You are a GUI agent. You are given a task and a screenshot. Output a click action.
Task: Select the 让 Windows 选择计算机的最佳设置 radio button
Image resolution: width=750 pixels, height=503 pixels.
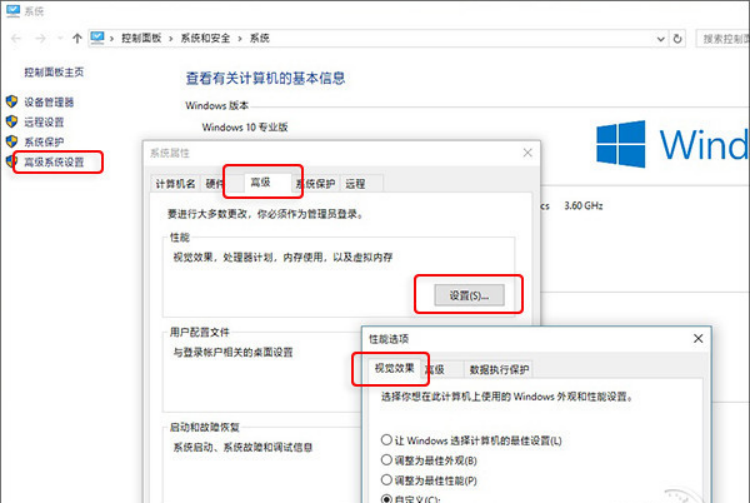[x=387, y=440]
